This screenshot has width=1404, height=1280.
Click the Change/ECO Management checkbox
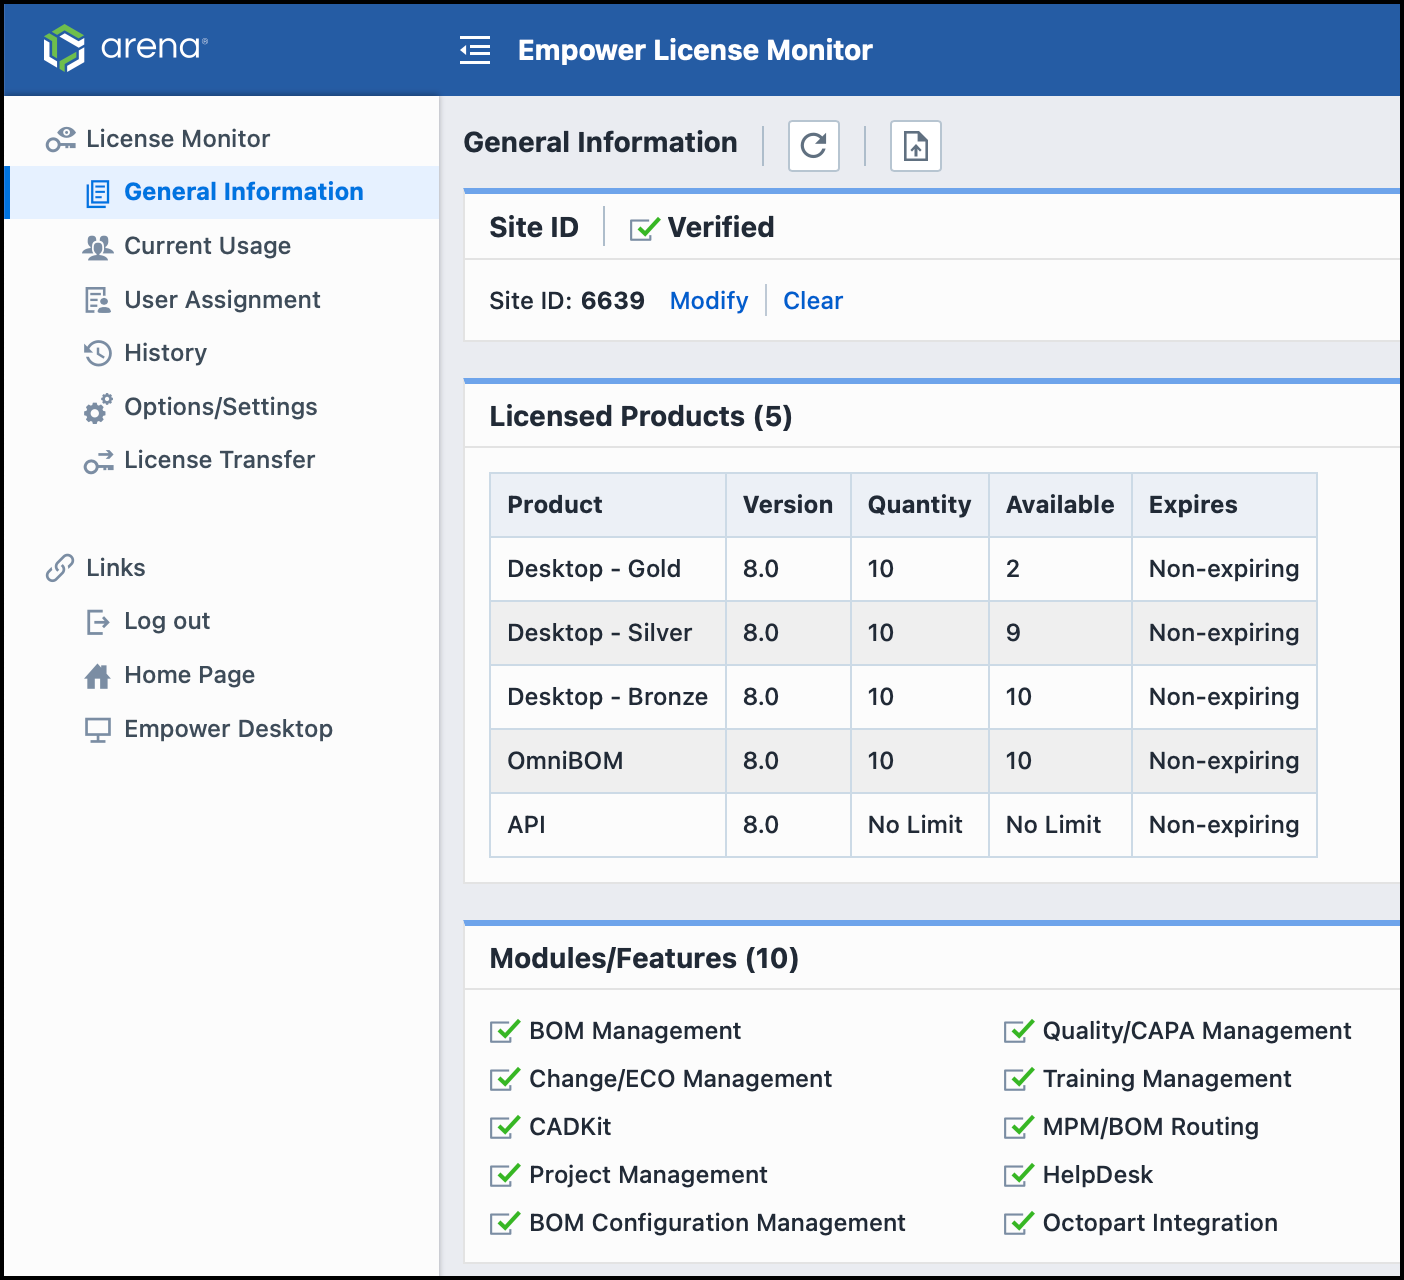pyautogui.click(x=505, y=1079)
